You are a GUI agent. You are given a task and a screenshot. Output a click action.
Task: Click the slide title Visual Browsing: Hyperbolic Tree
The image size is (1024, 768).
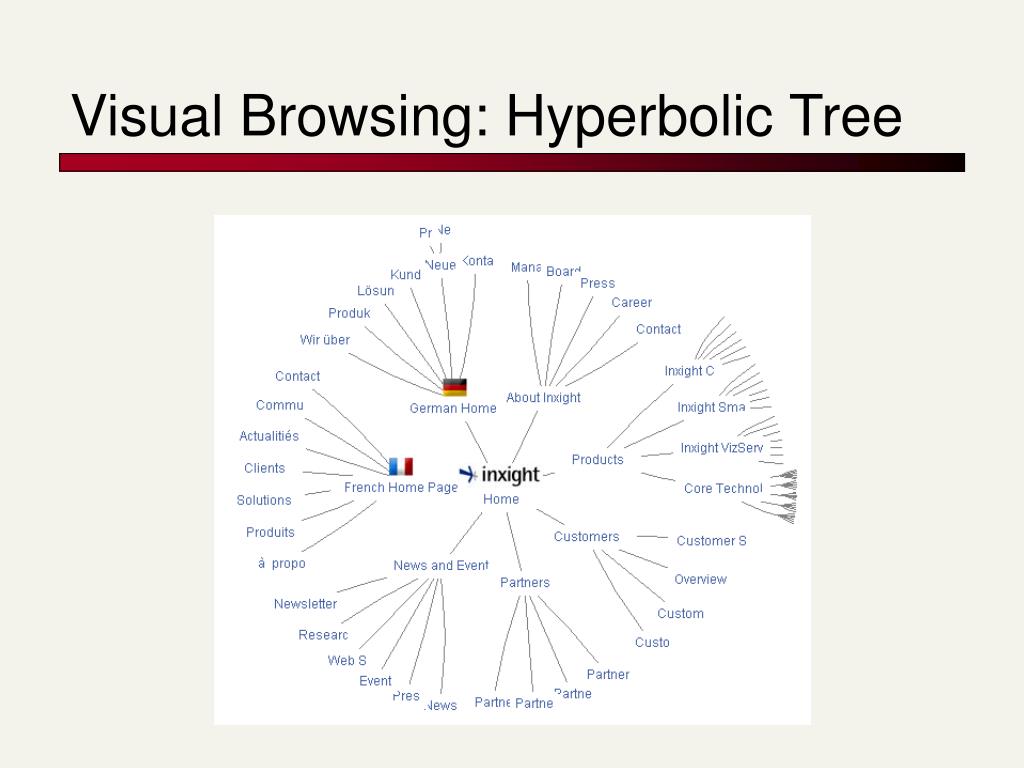(x=487, y=116)
